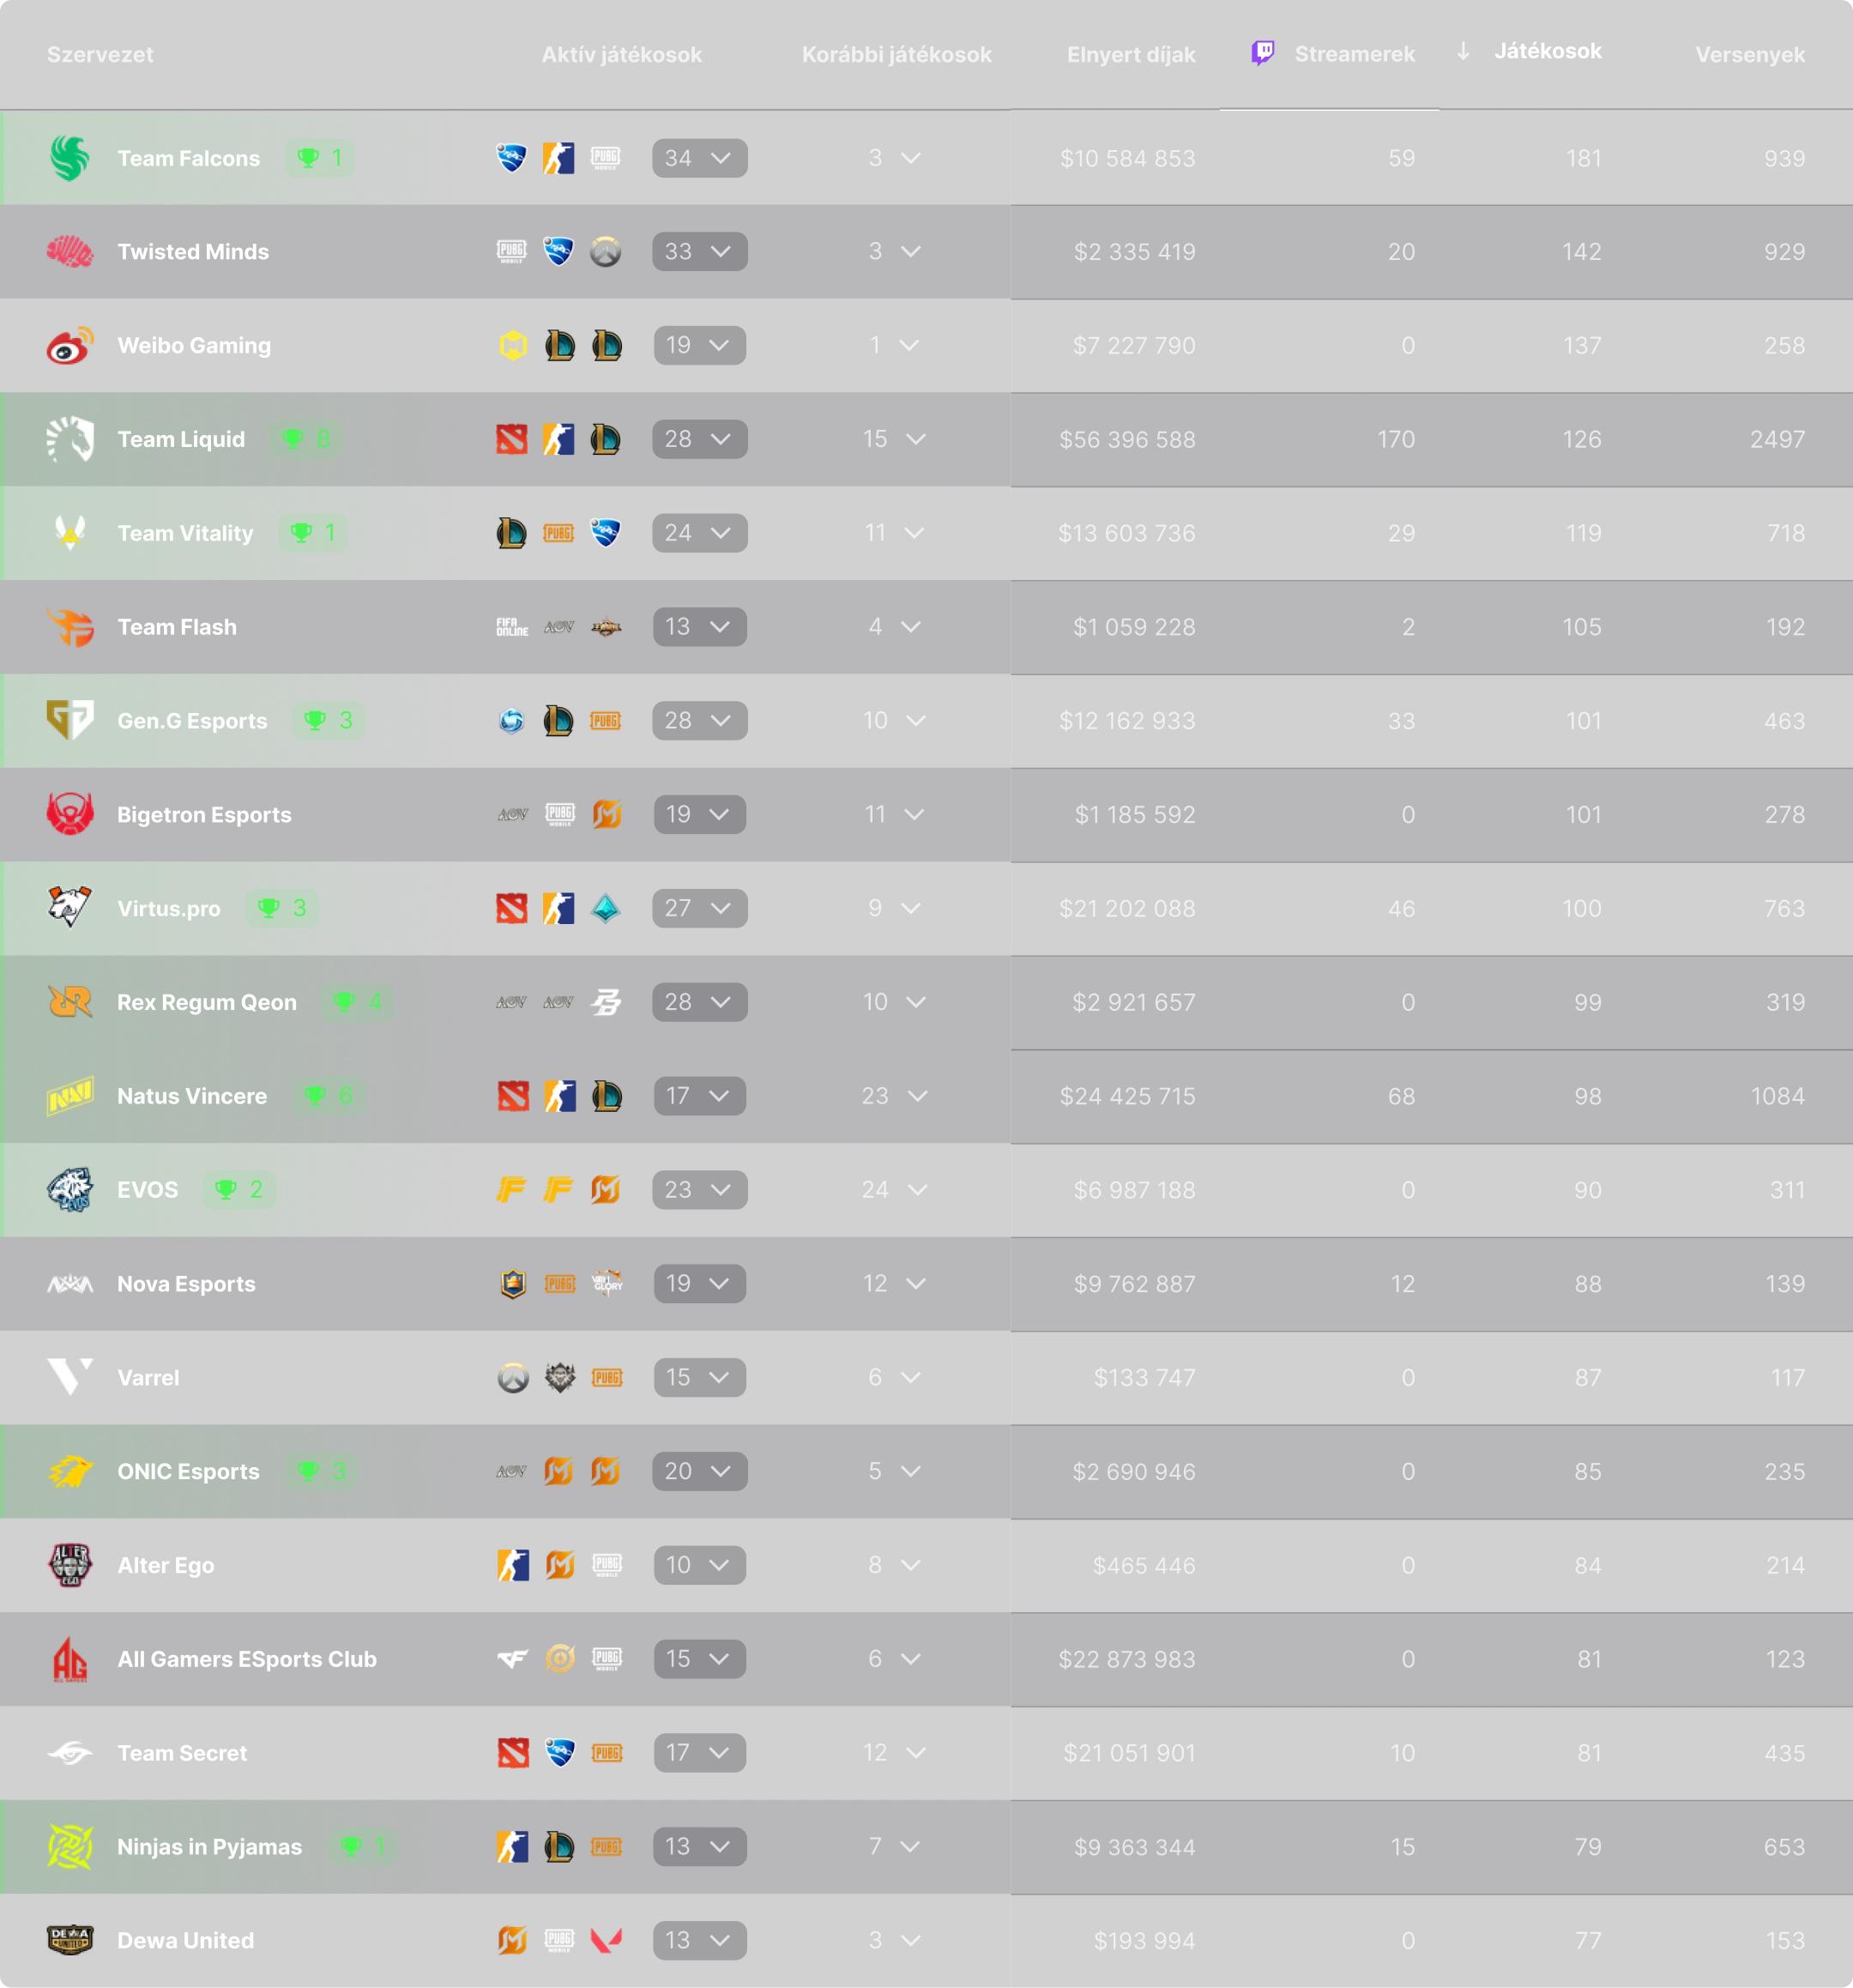Expand Gen.G Esports' 28 active players
Screen dimensions: 1853x1988
pos(699,721)
